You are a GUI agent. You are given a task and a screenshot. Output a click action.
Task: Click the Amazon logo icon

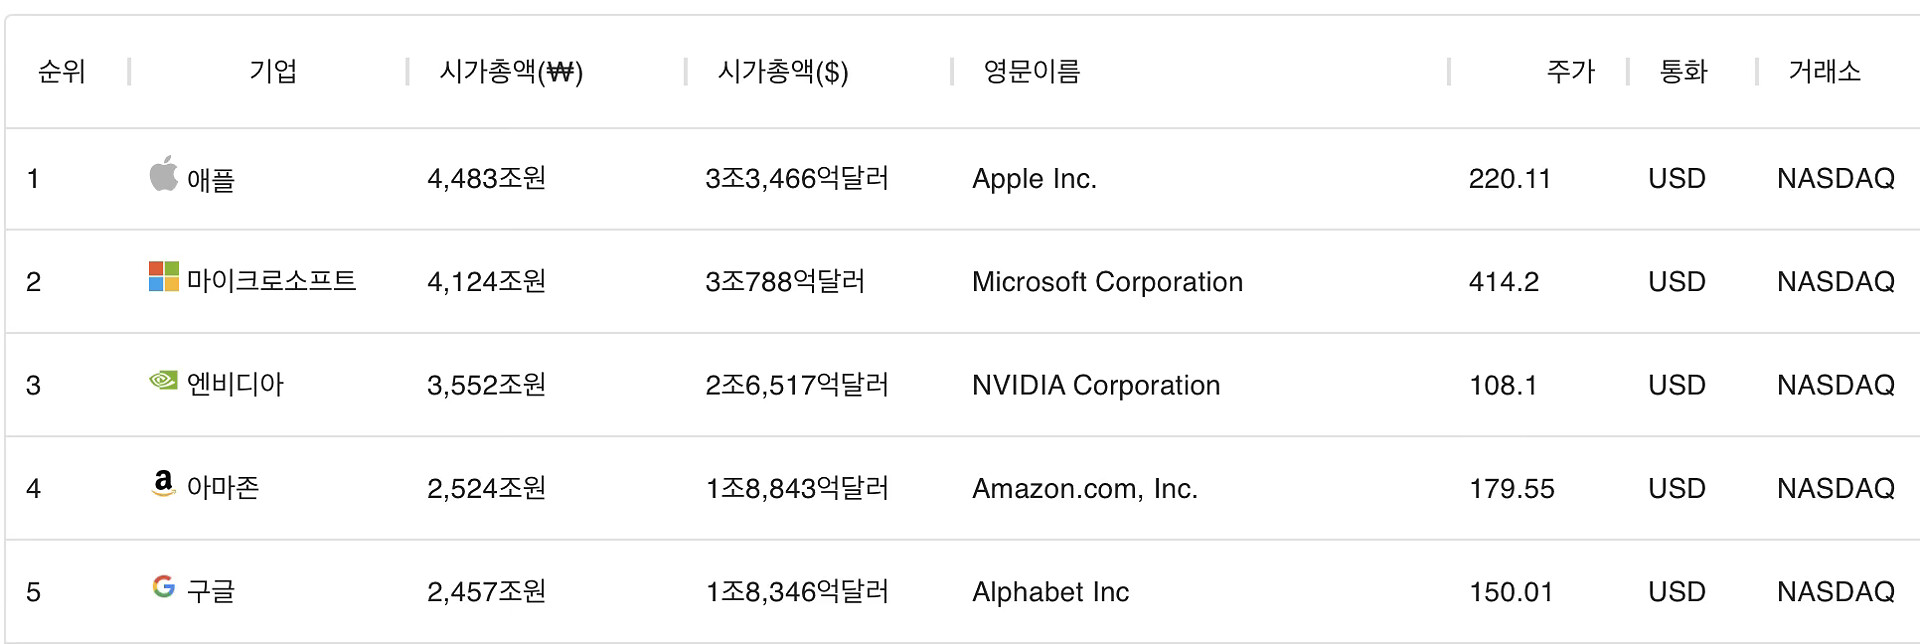click(x=163, y=484)
